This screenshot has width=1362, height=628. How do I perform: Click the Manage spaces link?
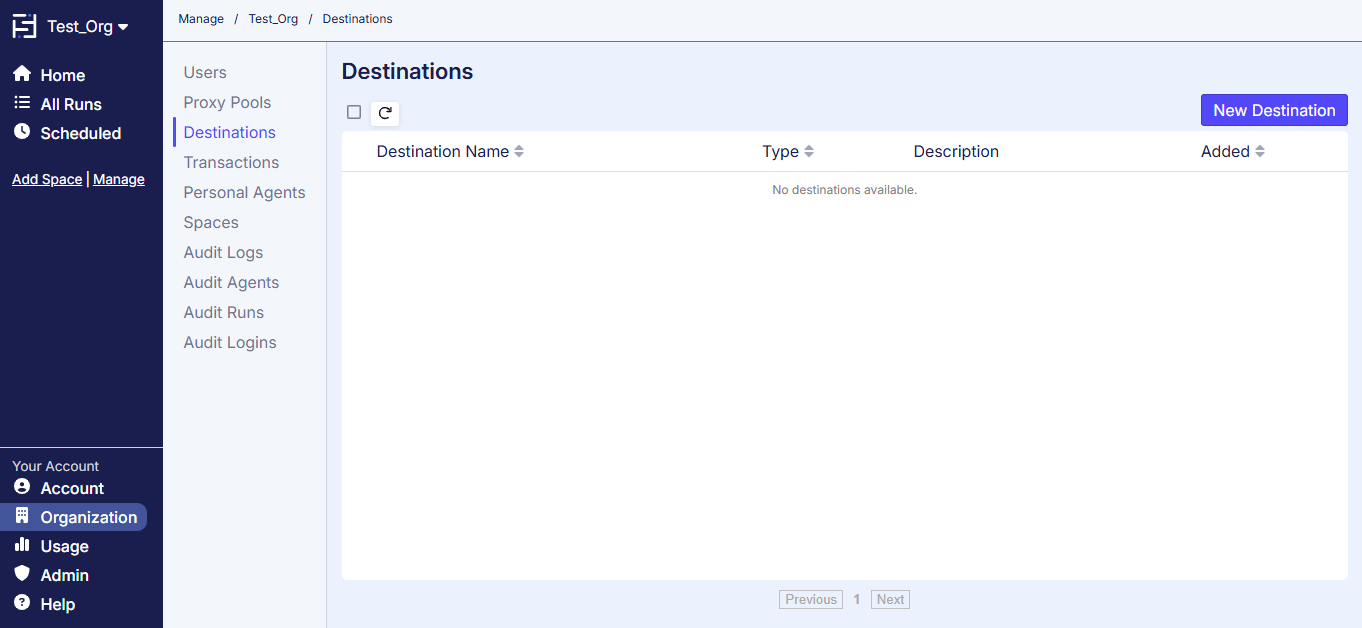click(x=119, y=179)
